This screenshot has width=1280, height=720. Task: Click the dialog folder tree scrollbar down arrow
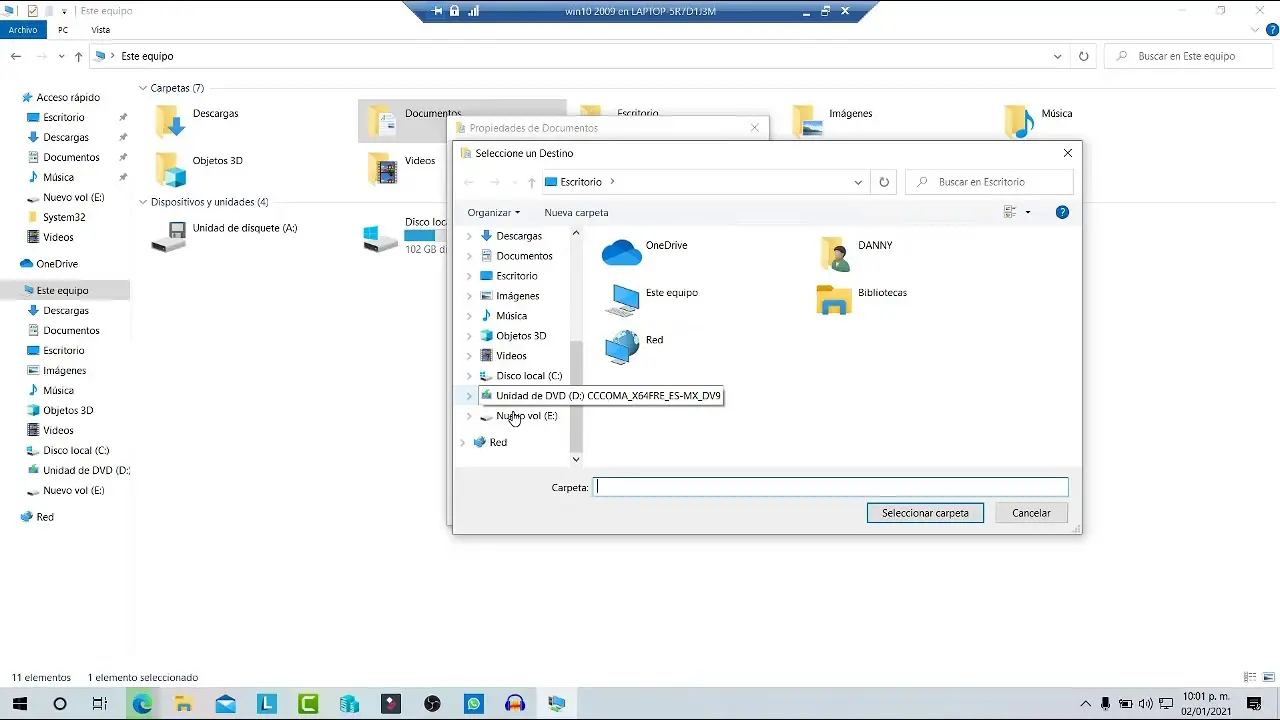pyautogui.click(x=575, y=459)
